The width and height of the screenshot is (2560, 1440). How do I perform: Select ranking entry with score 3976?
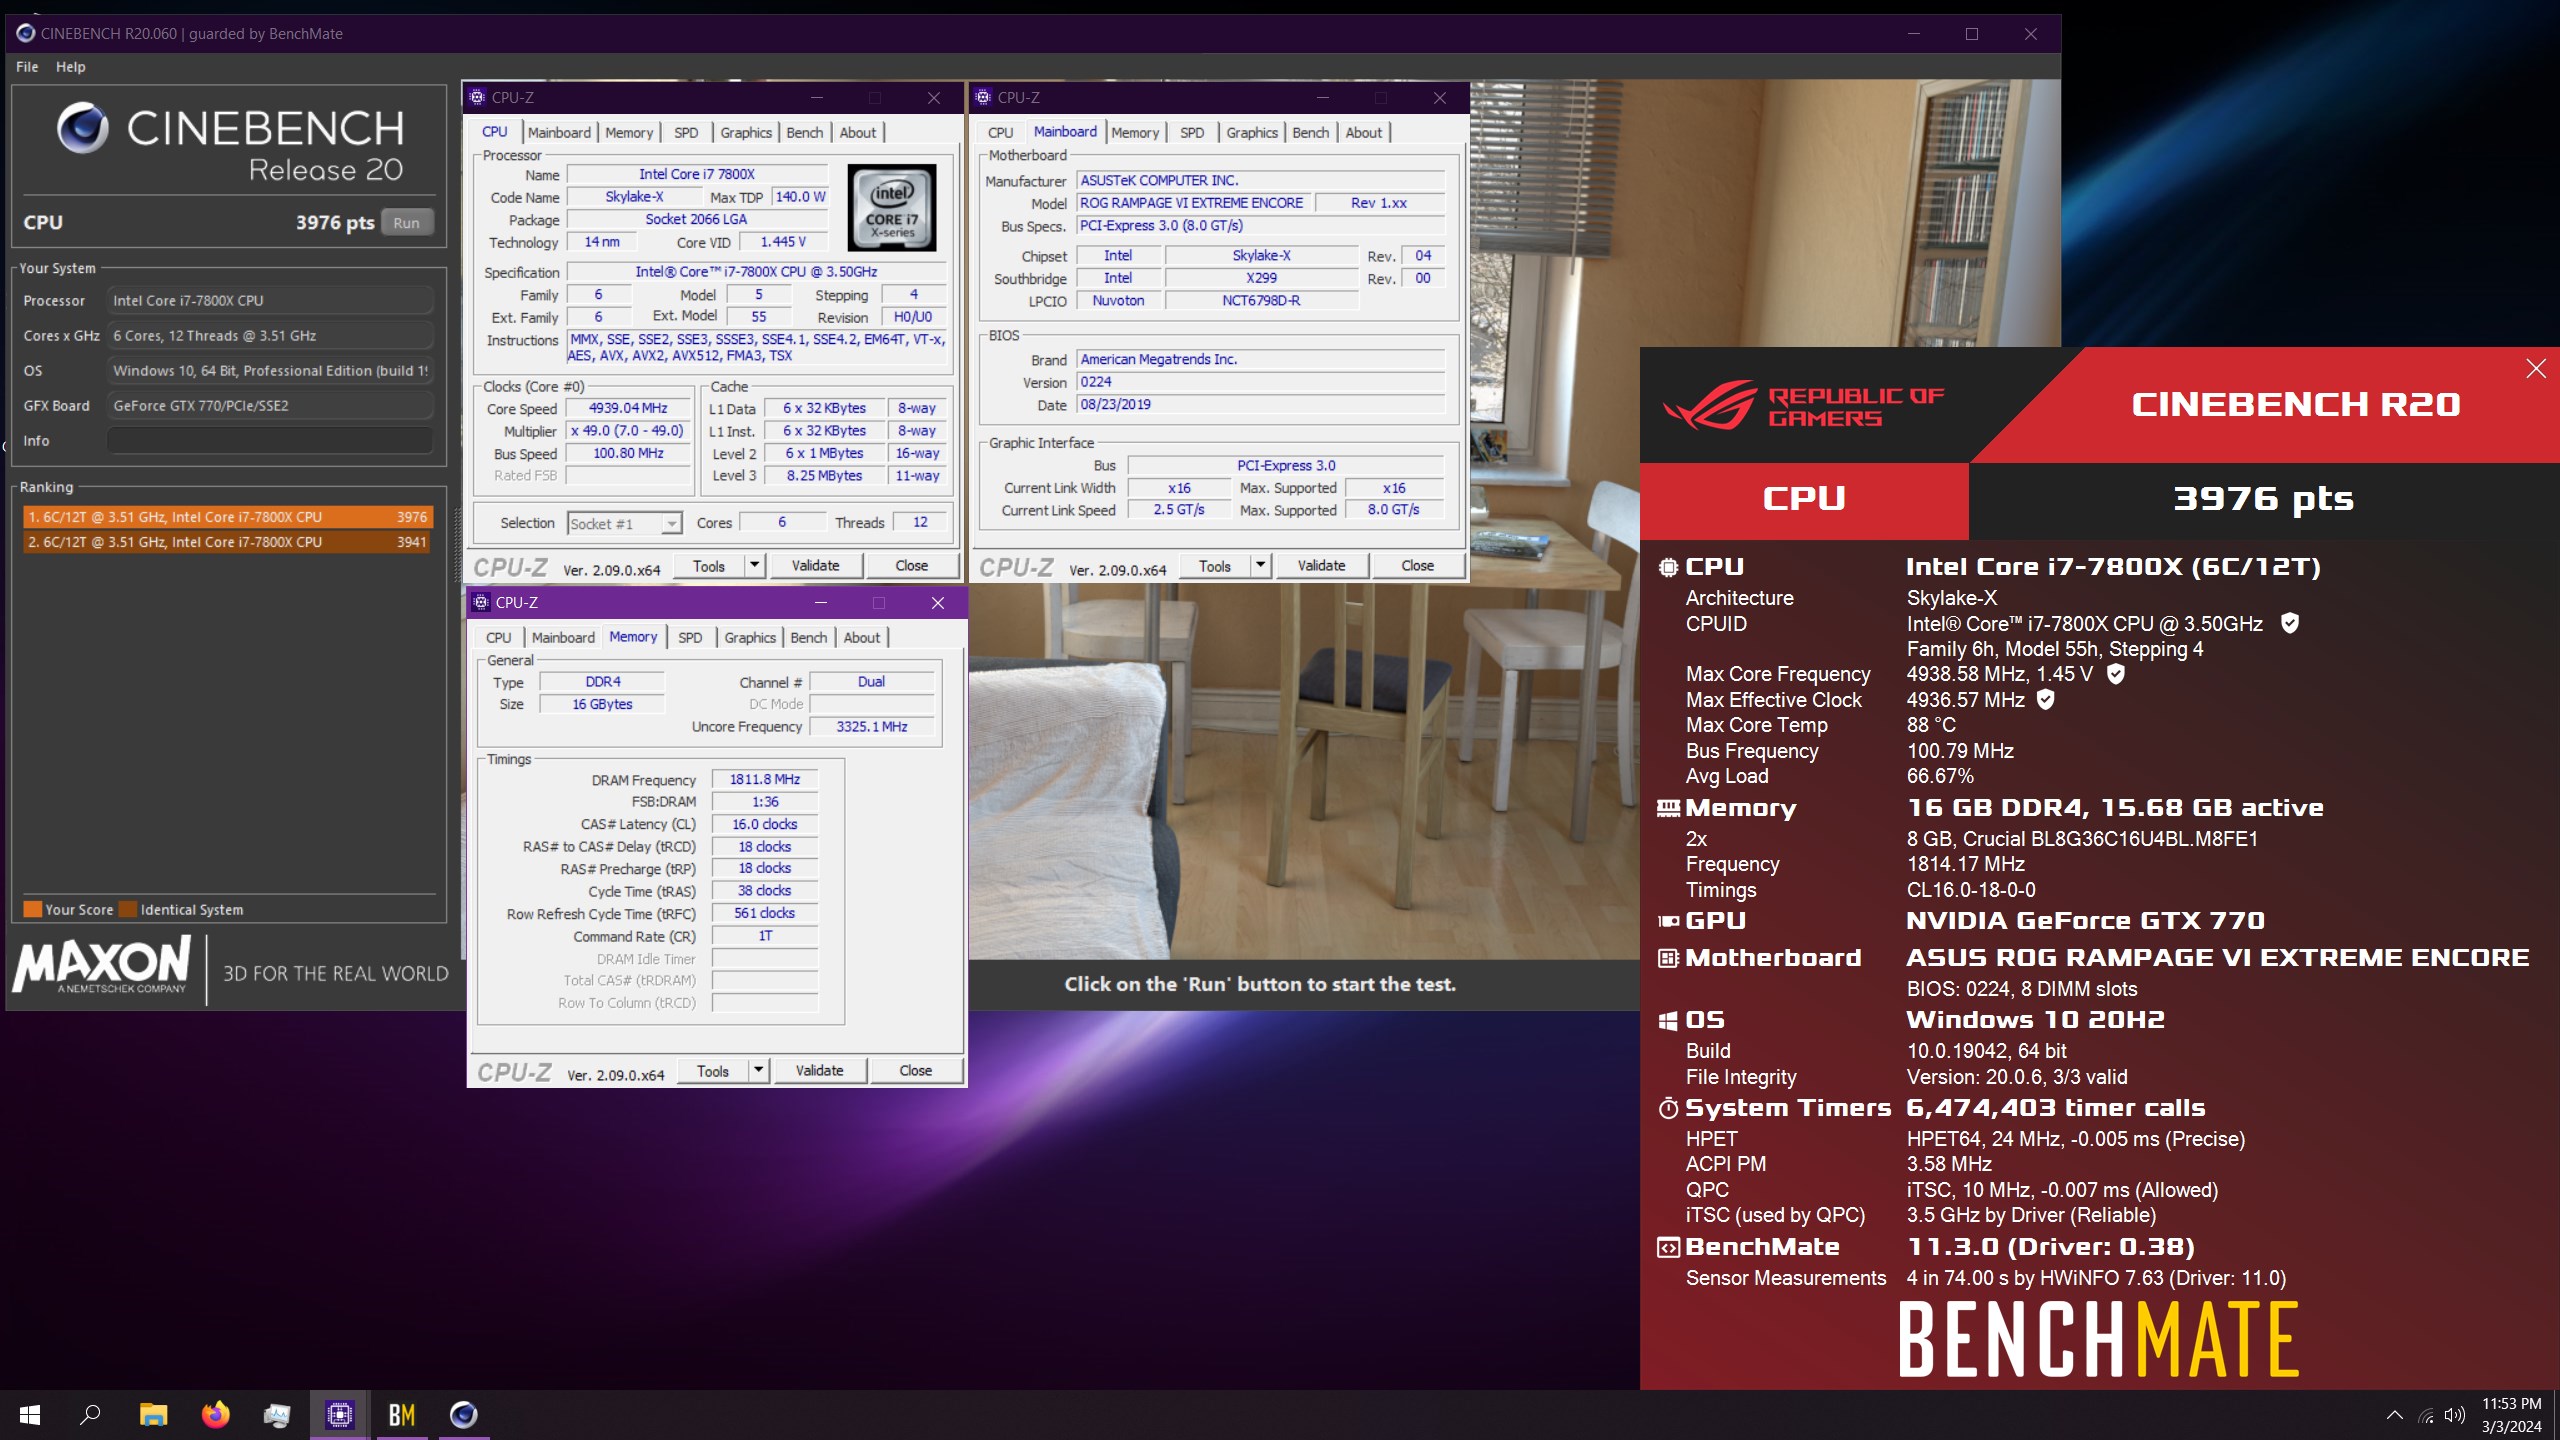pyautogui.click(x=228, y=517)
